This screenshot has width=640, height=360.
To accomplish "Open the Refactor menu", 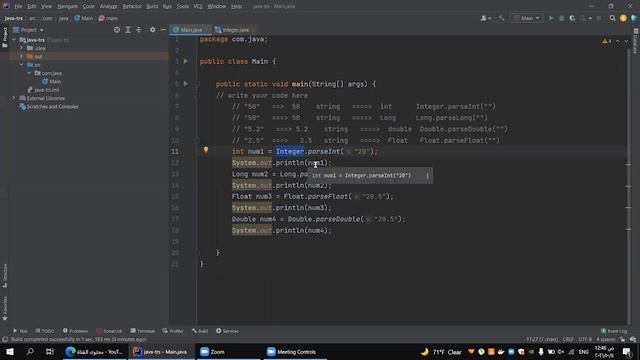I will pos(132,6).
